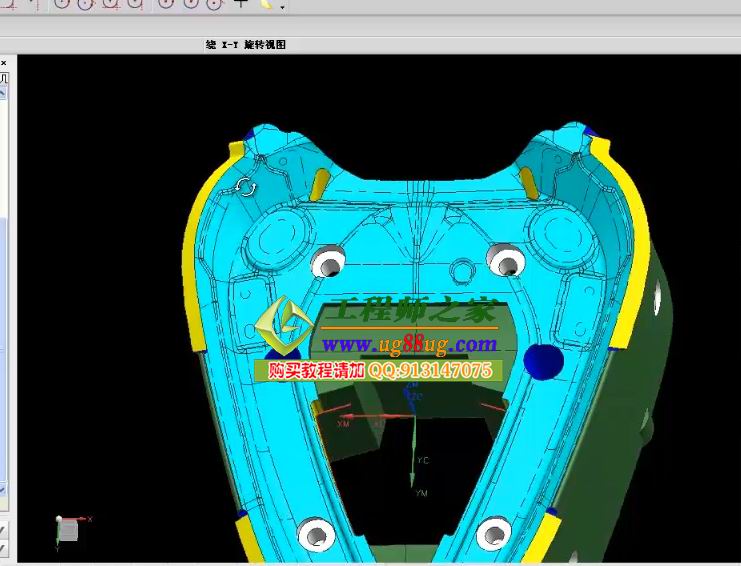Close the left side panel with the x button
The image size is (741, 566).
point(3,62)
